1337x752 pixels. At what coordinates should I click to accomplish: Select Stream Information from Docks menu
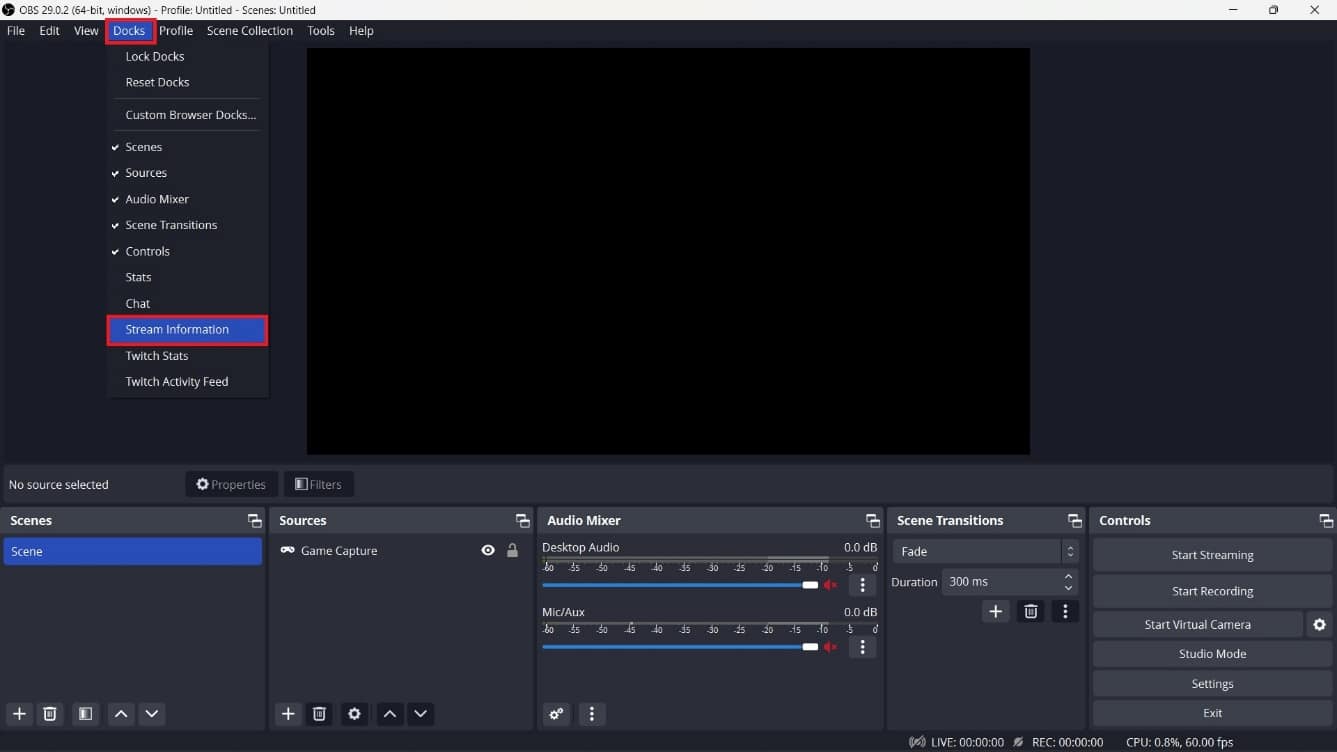click(176, 329)
